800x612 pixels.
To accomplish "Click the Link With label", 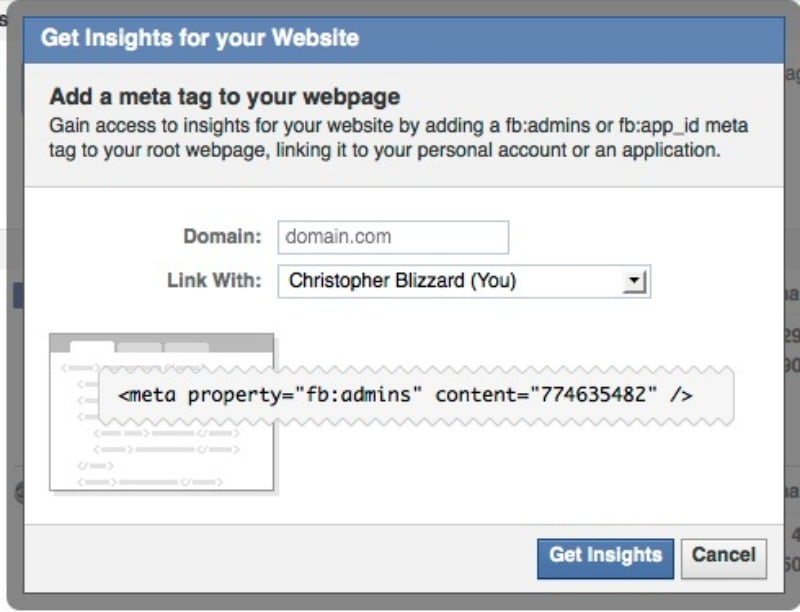I will tap(217, 281).
